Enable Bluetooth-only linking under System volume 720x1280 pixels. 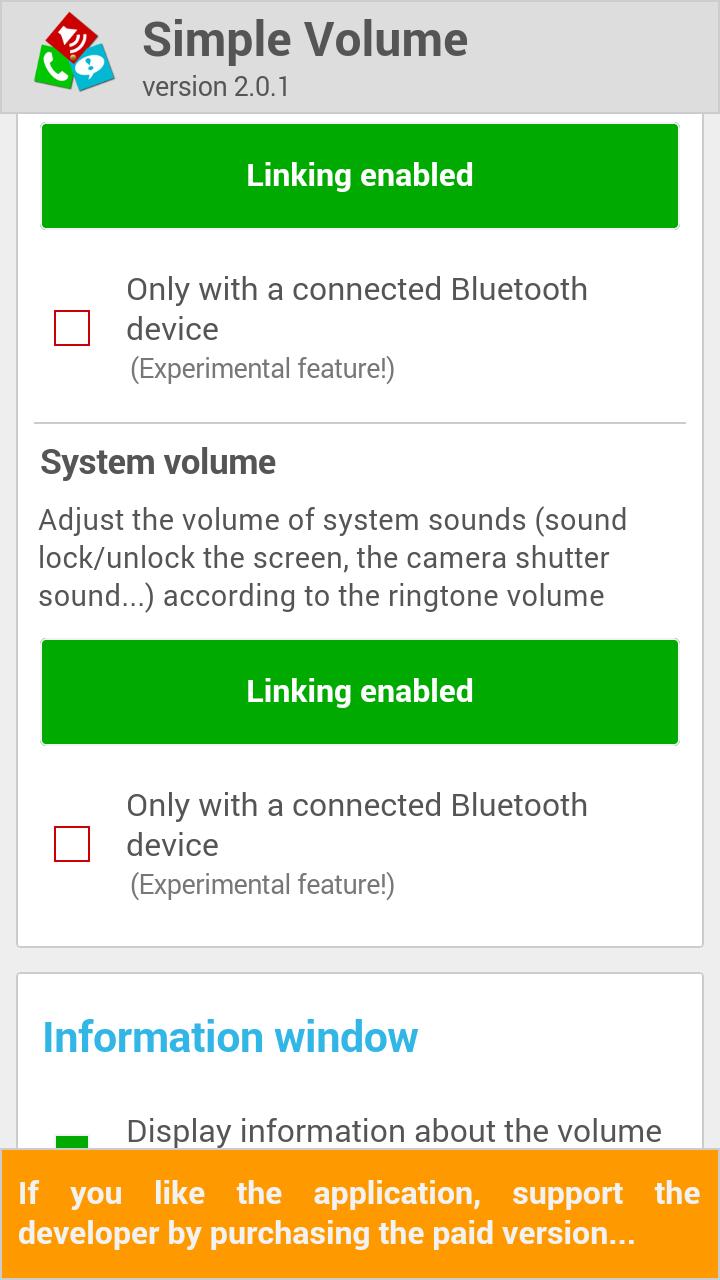(72, 843)
